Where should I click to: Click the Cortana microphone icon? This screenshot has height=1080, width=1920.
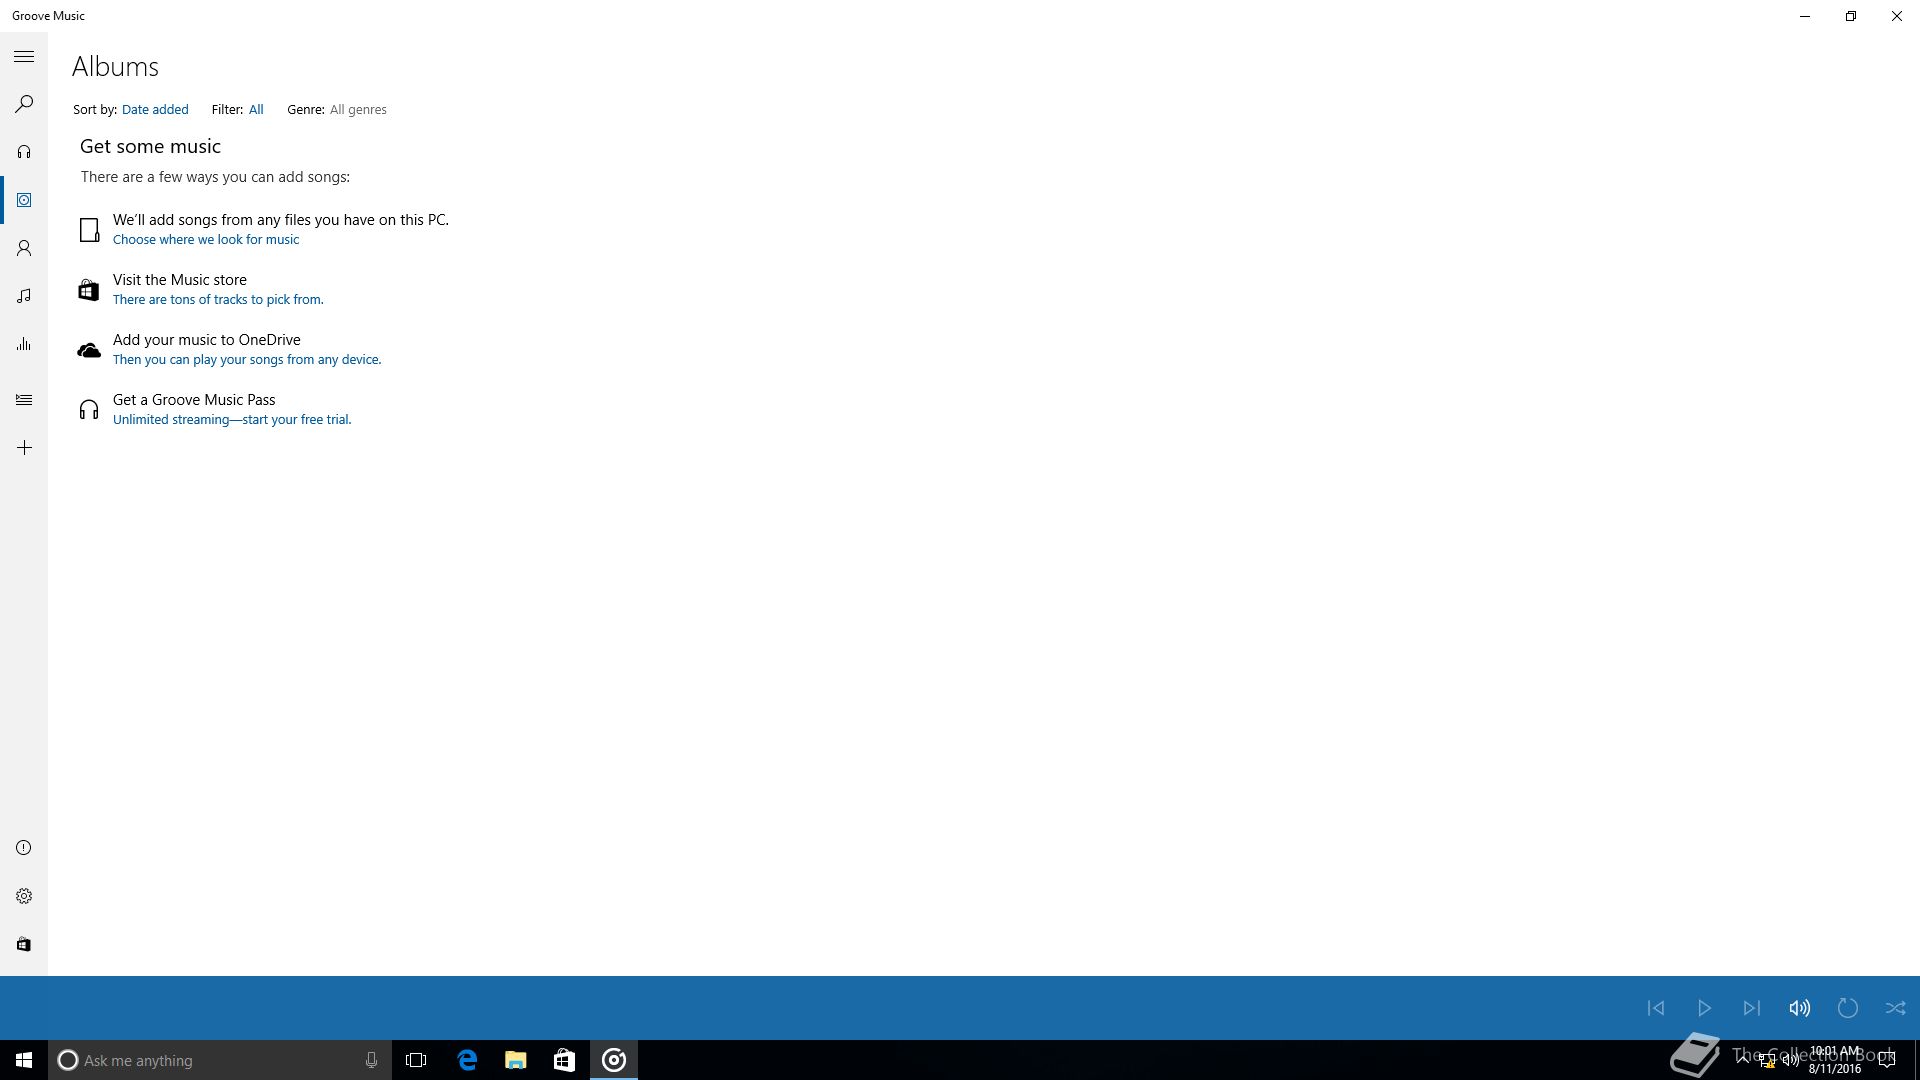tap(371, 1060)
